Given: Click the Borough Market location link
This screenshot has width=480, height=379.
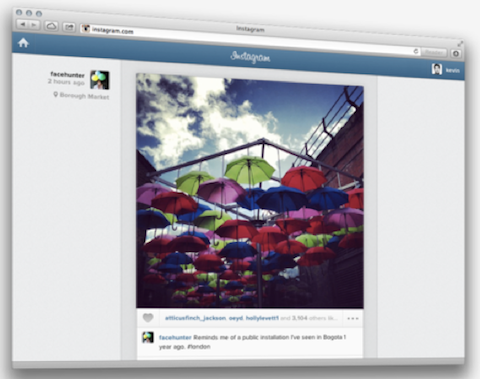Looking at the screenshot, I should [x=84, y=96].
